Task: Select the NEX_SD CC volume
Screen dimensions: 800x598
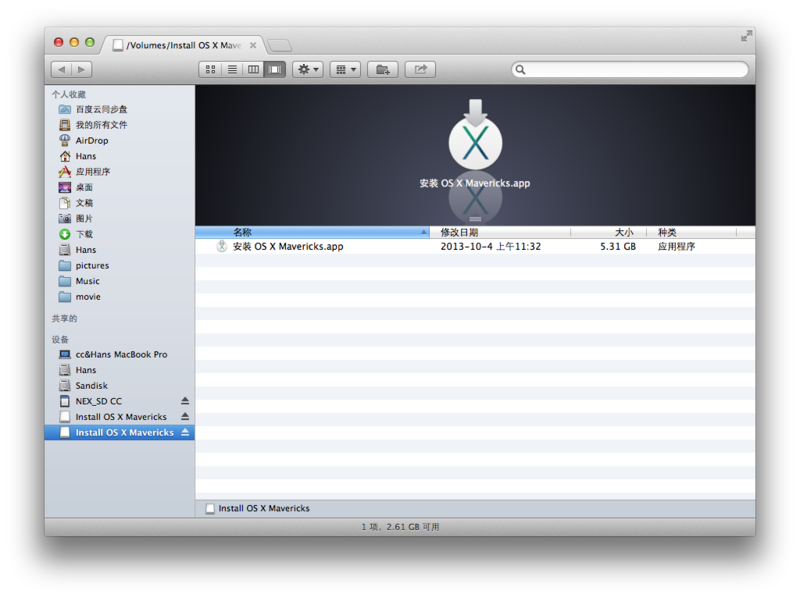Action: click(98, 401)
